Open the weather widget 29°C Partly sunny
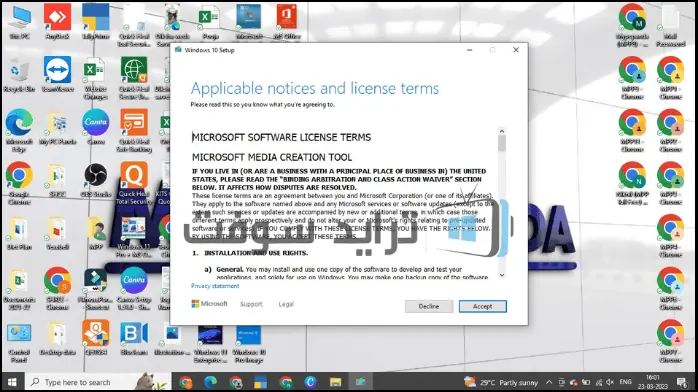Image resolution: width=698 pixels, height=392 pixels. pyautogui.click(x=501, y=382)
